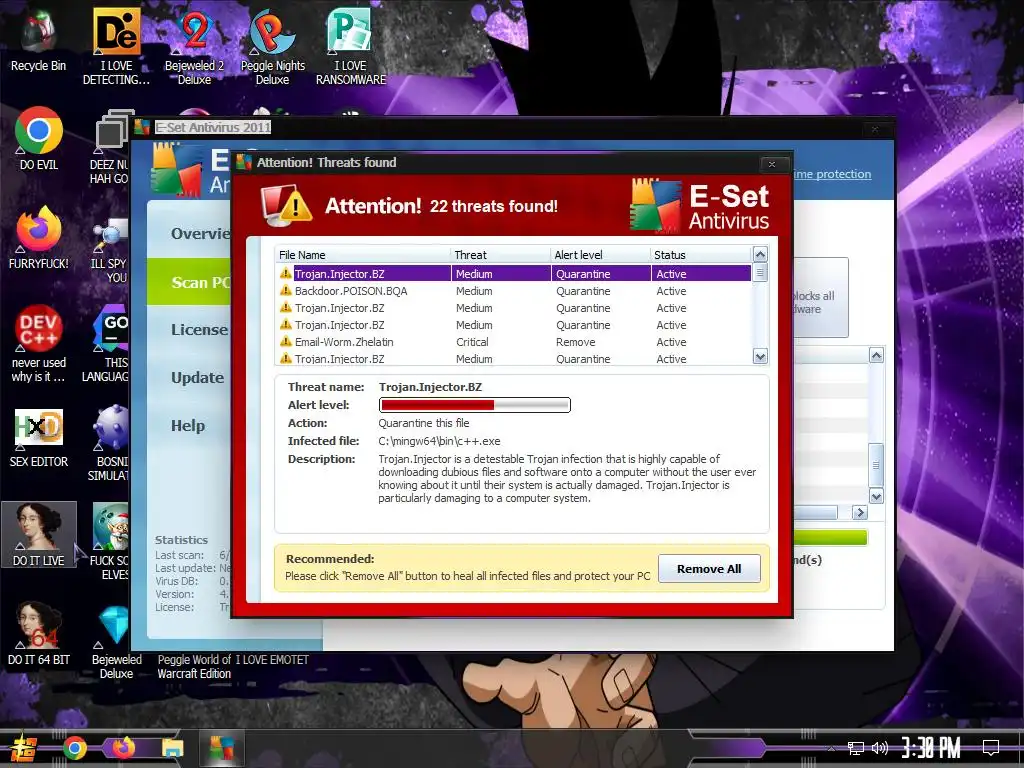This screenshot has height=768, width=1024.
Task: Click the warning monitor icon in the alert header
Action: [286, 205]
